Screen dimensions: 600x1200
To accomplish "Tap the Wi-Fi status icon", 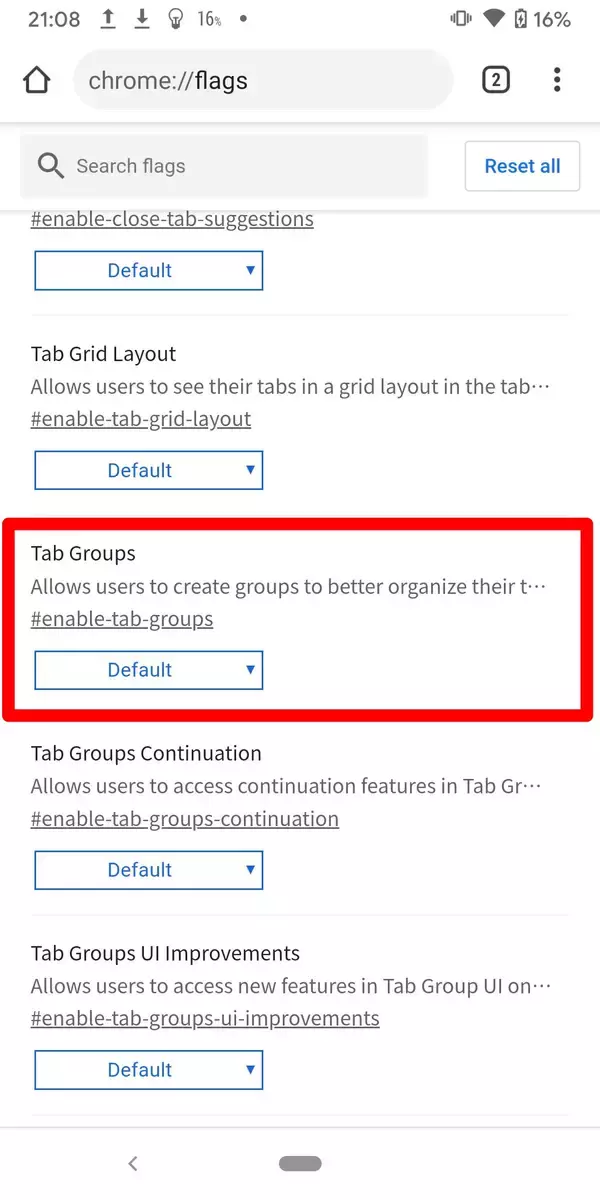I will (x=493, y=19).
